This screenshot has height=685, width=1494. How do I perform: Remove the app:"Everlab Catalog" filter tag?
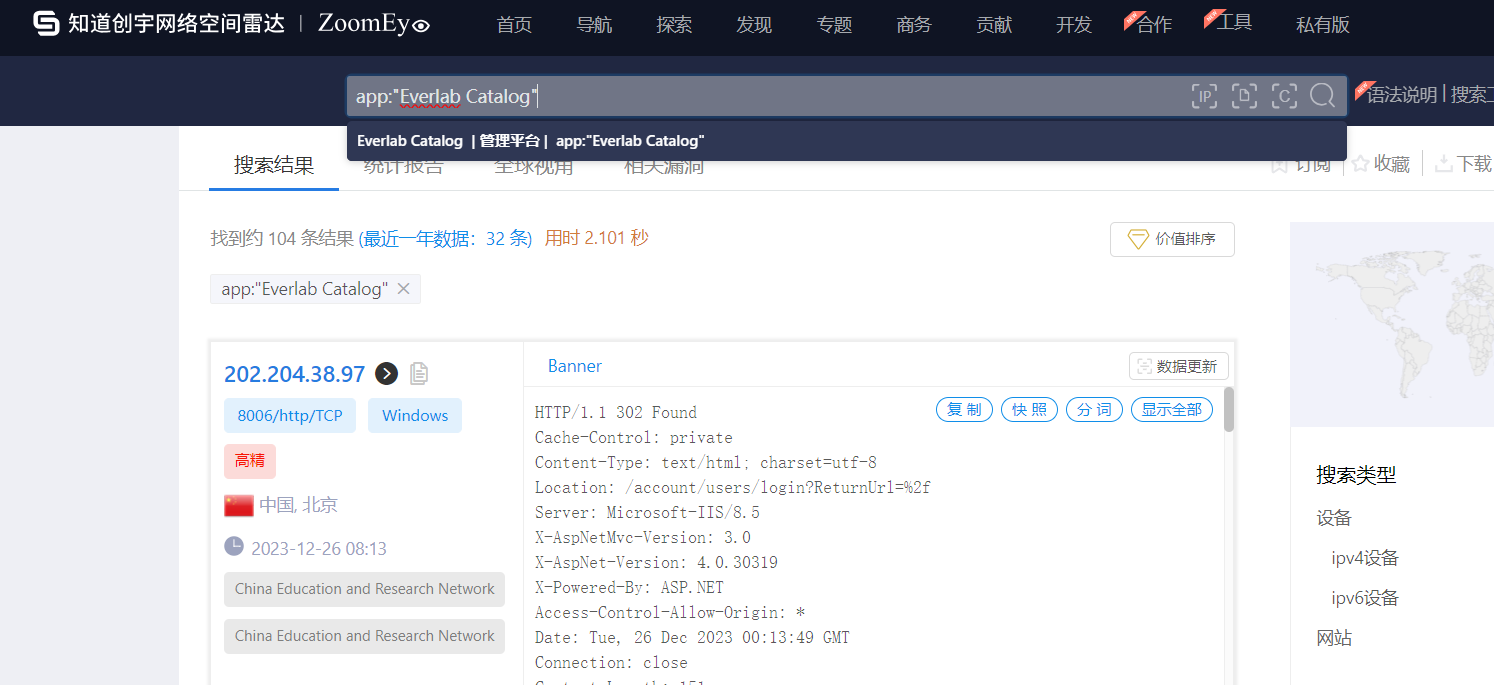coord(404,289)
